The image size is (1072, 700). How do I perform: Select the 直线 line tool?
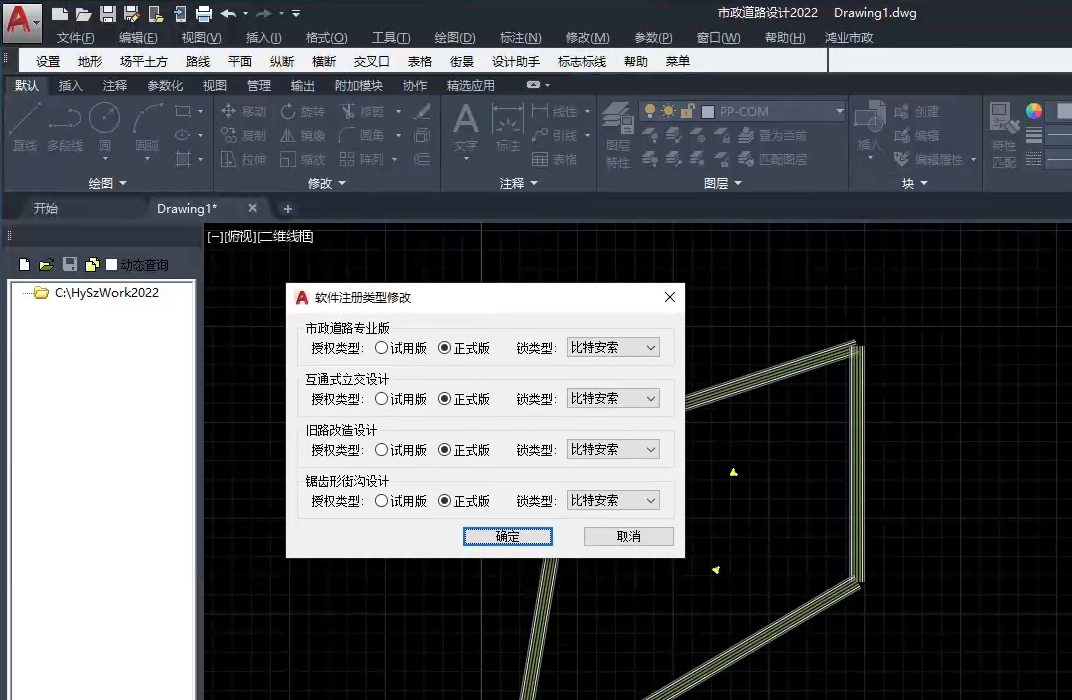(25, 127)
